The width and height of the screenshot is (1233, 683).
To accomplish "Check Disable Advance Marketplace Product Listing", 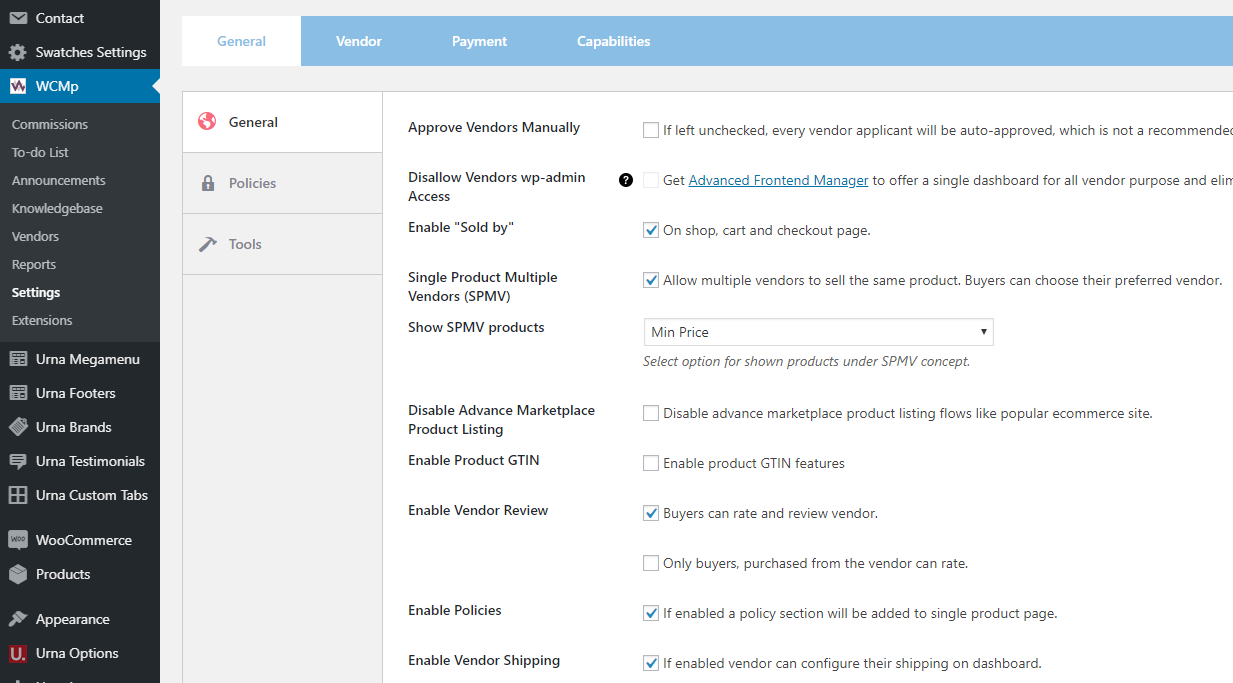I will (651, 413).
